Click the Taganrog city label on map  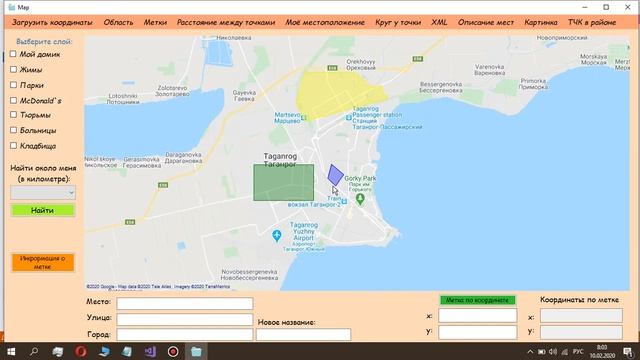pos(280,160)
